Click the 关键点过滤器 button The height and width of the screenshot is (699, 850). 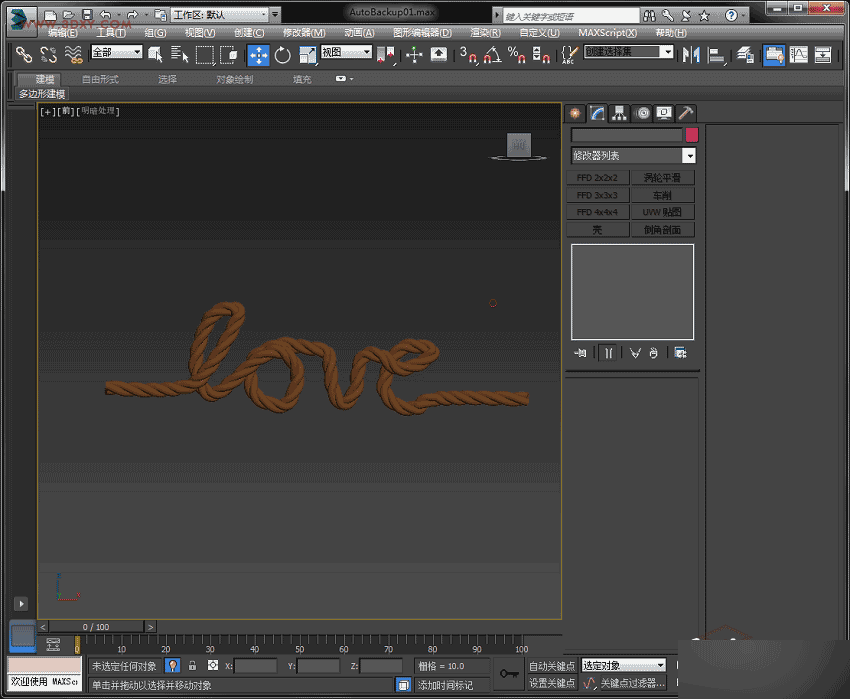coord(633,682)
